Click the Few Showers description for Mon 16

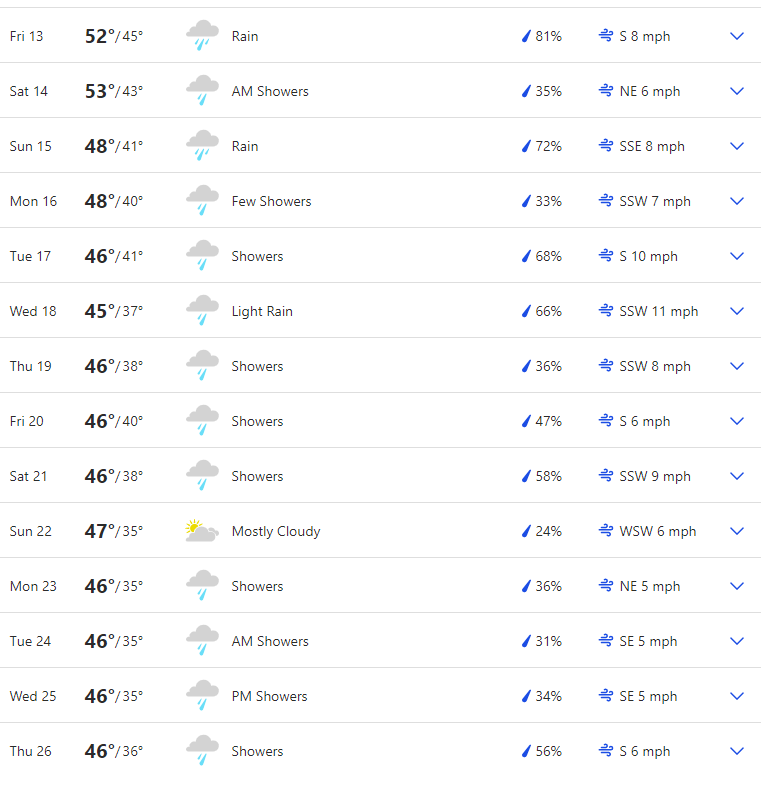click(x=271, y=201)
